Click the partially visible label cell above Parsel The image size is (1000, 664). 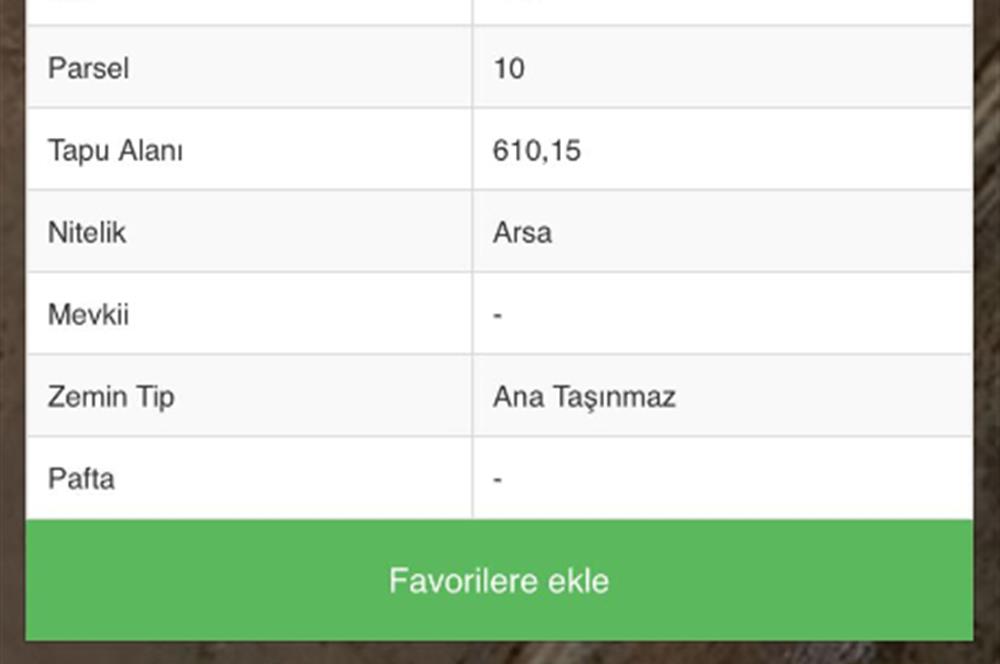pos(249,12)
